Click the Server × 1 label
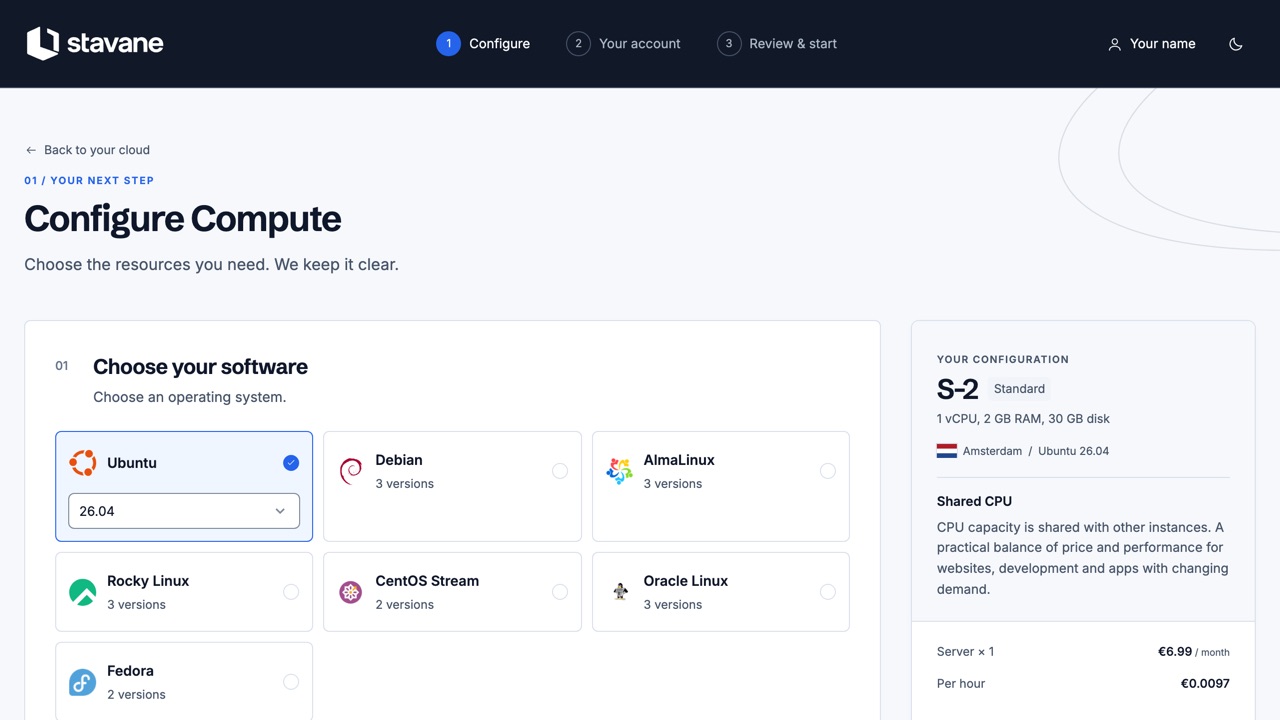This screenshot has width=1280, height=720. tap(966, 652)
